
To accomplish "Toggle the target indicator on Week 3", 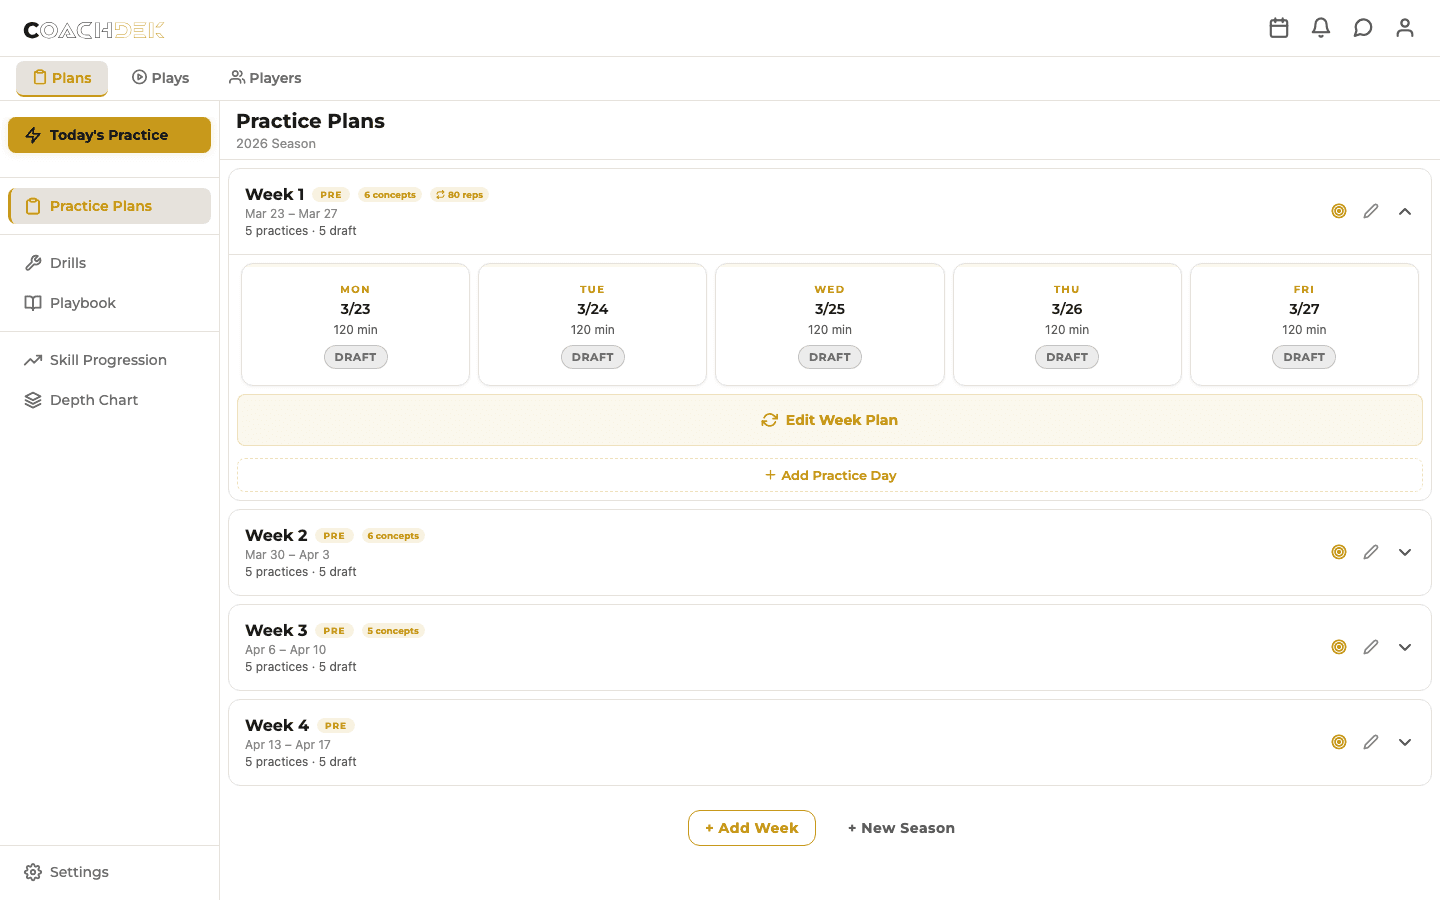I will click(x=1339, y=646).
